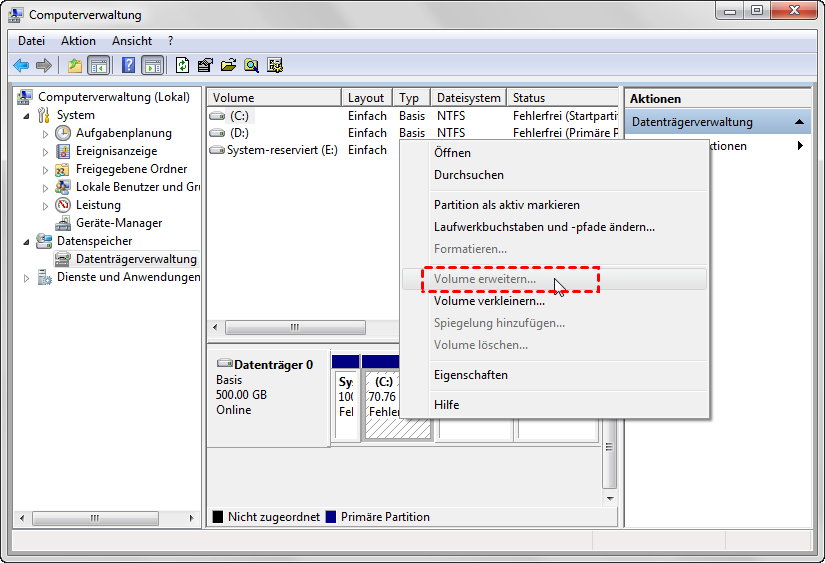
Task: Click the magnifier search toolbar icon
Action: [x=251, y=66]
